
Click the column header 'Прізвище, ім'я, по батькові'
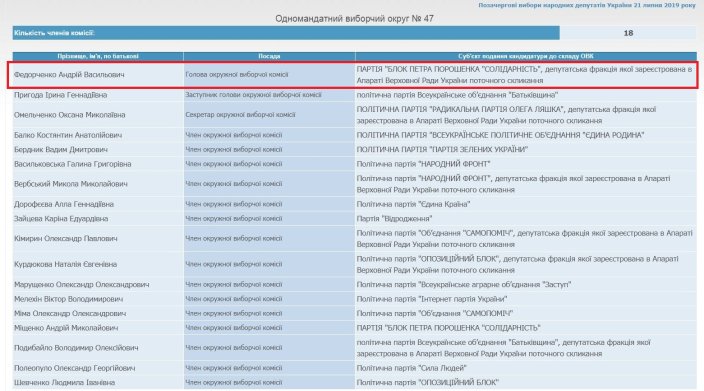coord(98,56)
